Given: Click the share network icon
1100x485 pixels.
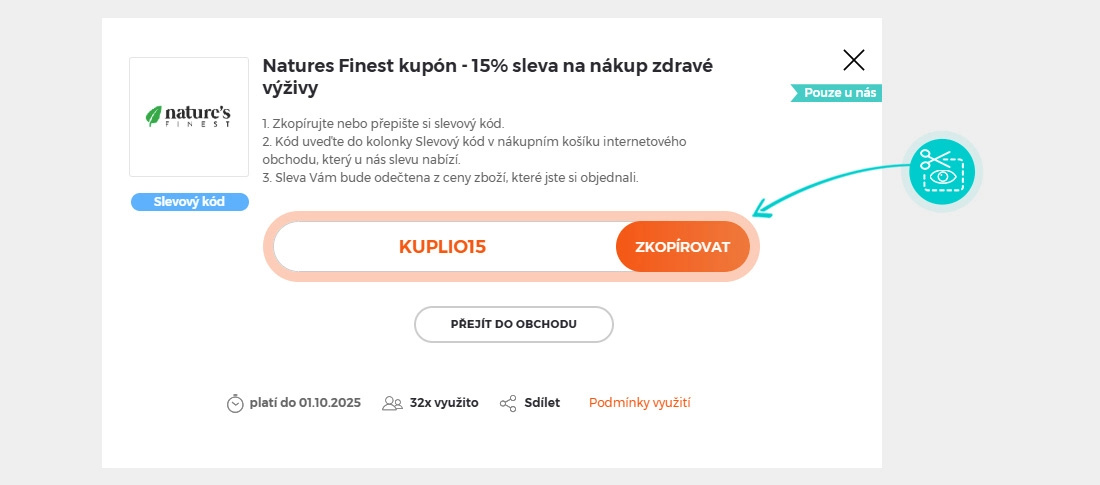Looking at the screenshot, I should point(508,403).
